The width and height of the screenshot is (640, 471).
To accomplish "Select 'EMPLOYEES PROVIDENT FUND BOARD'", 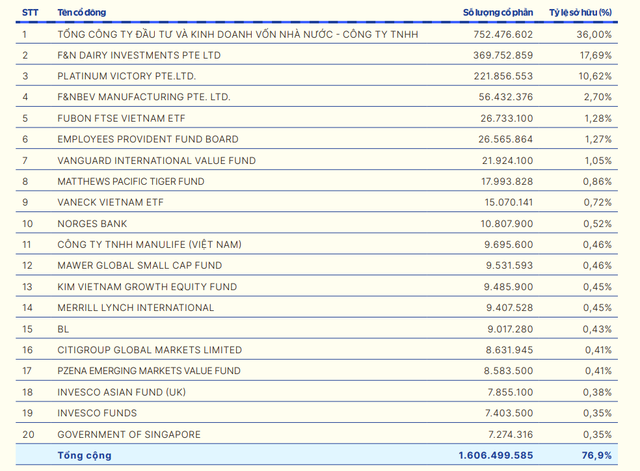I will [148, 139].
